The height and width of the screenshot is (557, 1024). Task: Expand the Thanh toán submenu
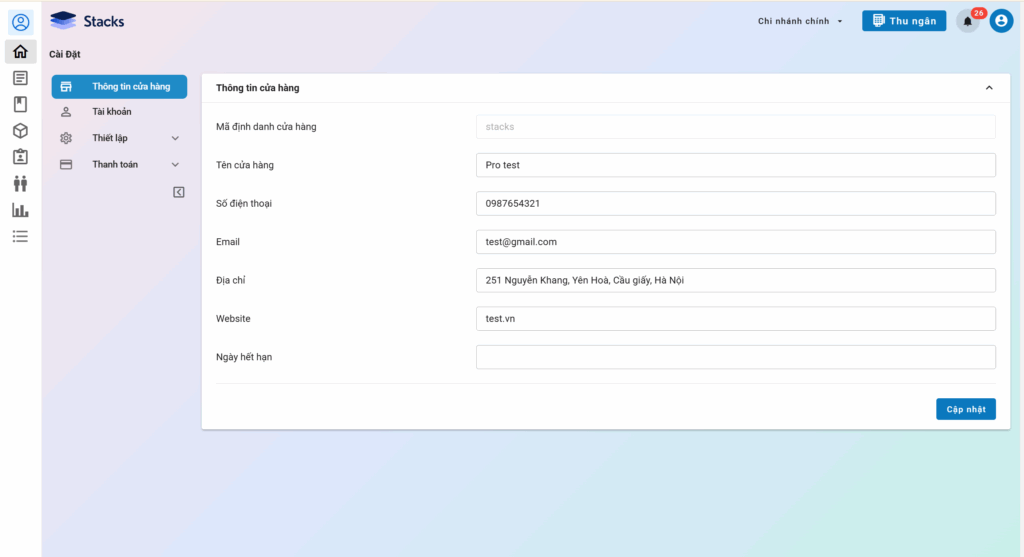[175, 164]
